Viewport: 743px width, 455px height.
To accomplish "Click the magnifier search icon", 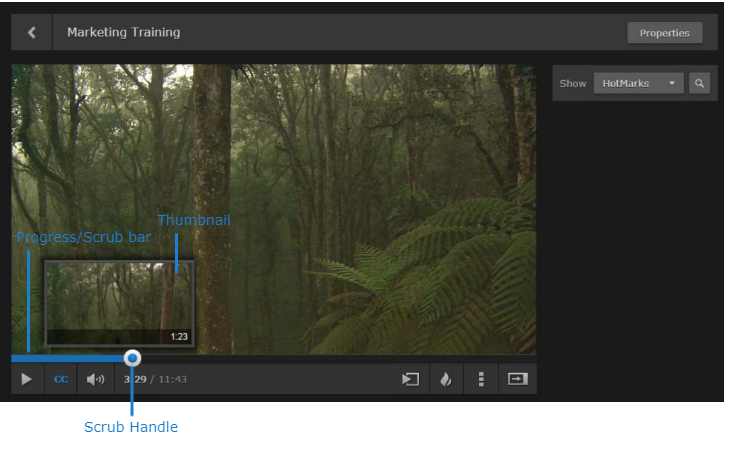I will (699, 84).
